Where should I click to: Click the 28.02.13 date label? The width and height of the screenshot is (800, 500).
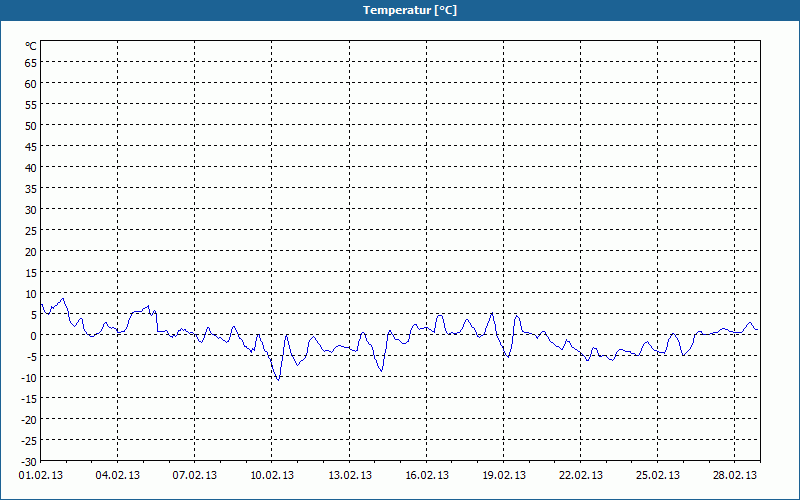click(735, 476)
